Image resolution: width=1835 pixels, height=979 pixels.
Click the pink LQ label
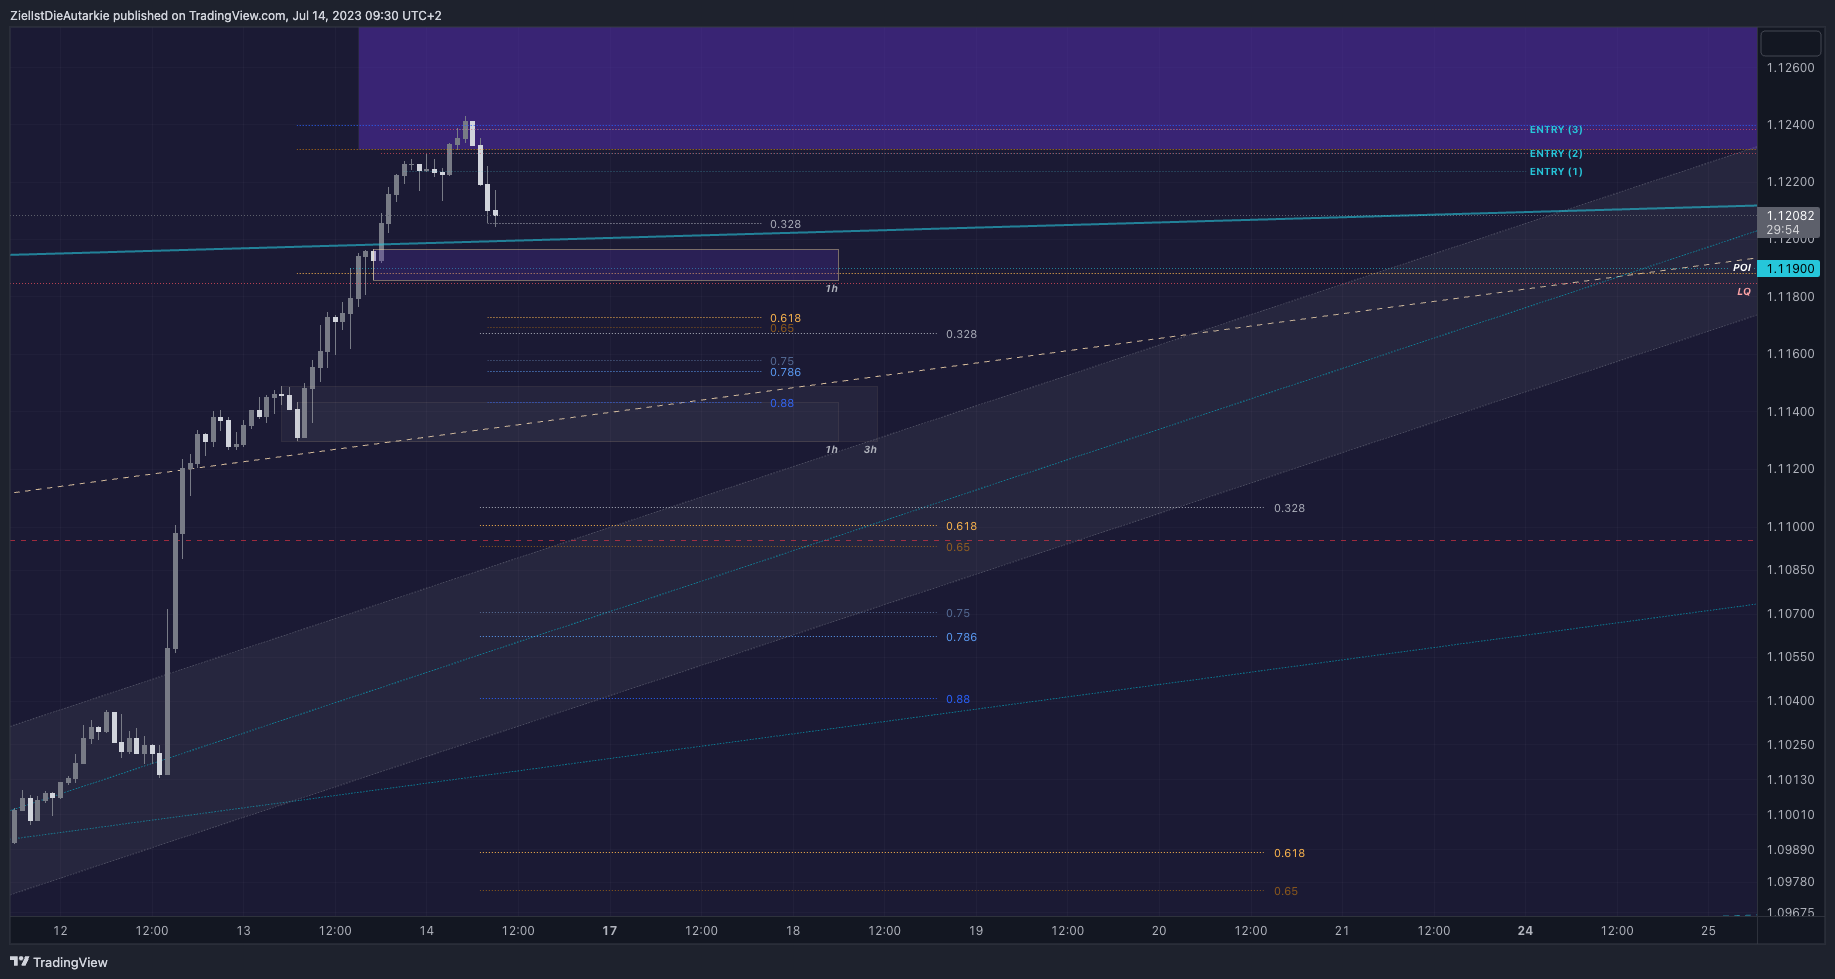[1744, 292]
